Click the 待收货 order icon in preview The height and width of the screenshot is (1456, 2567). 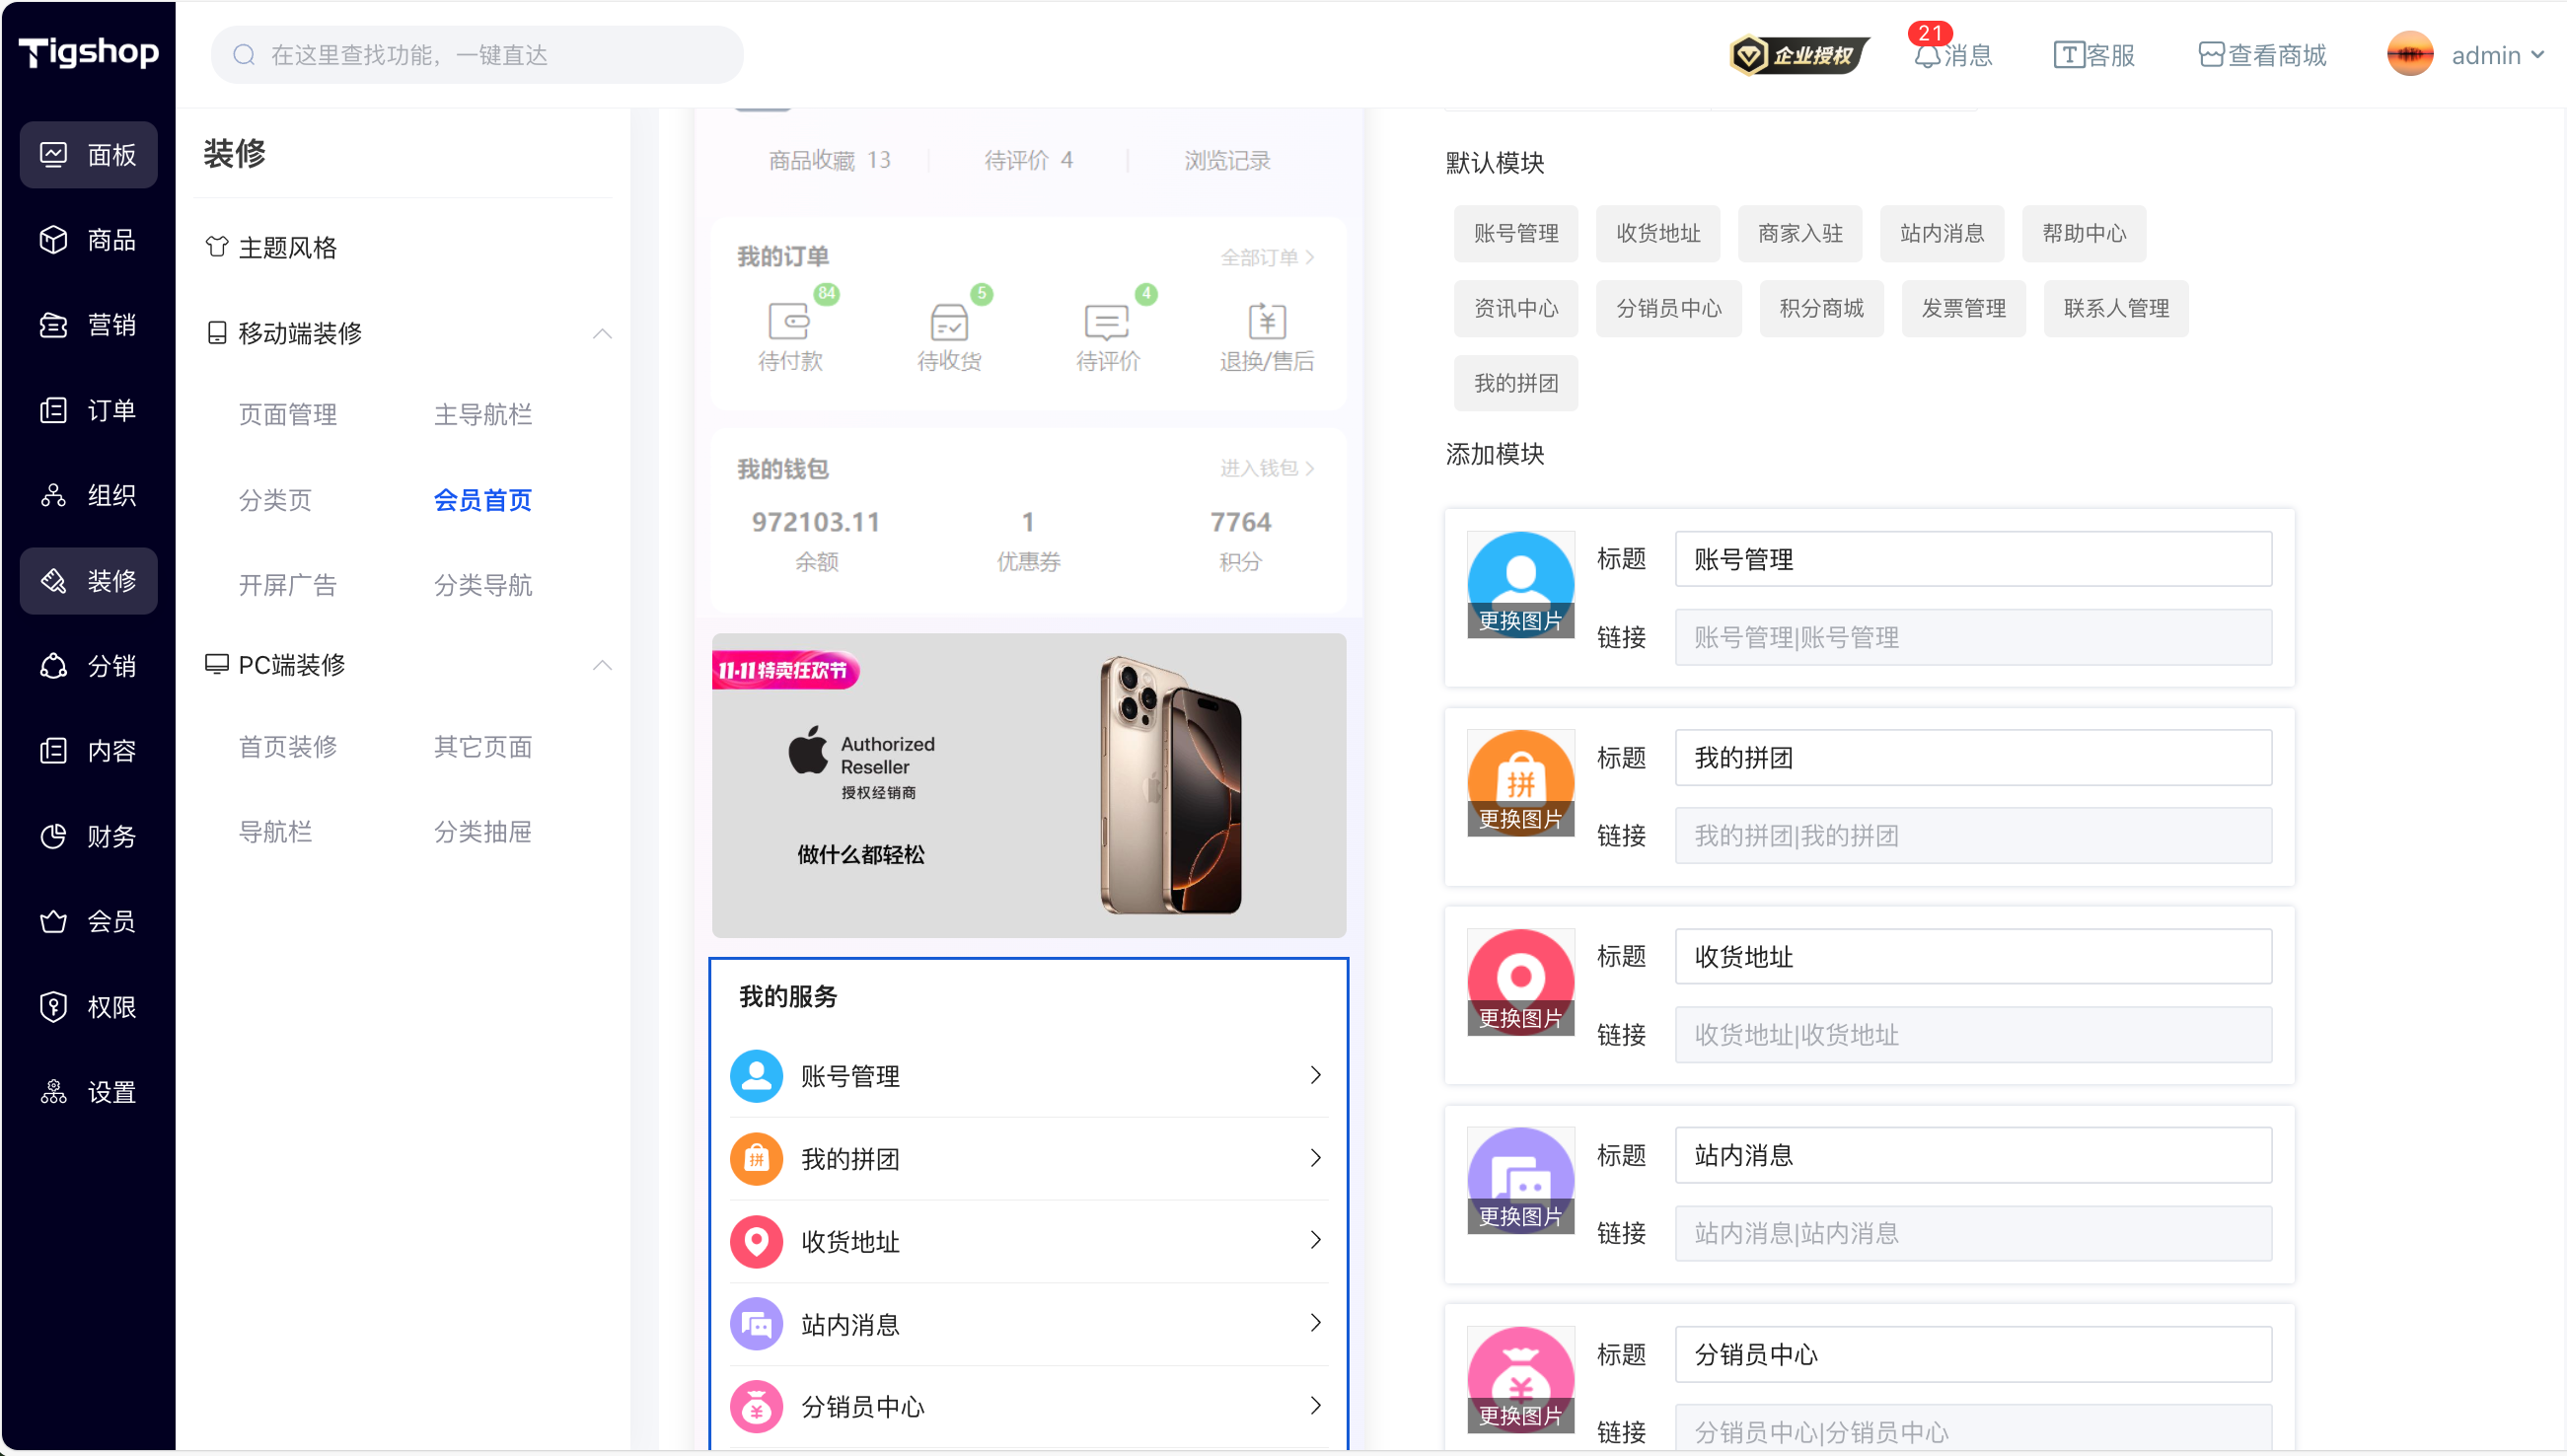949,335
